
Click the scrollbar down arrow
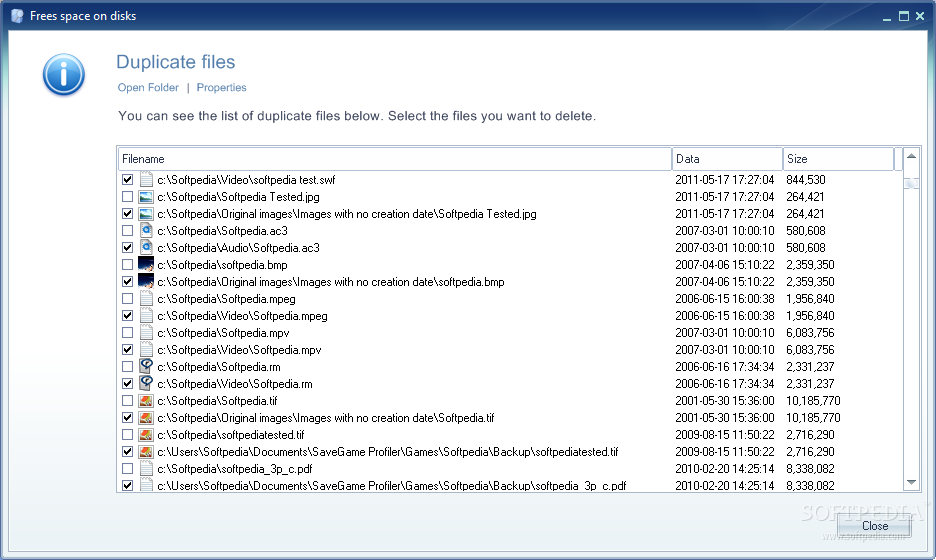pyautogui.click(x=912, y=482)
